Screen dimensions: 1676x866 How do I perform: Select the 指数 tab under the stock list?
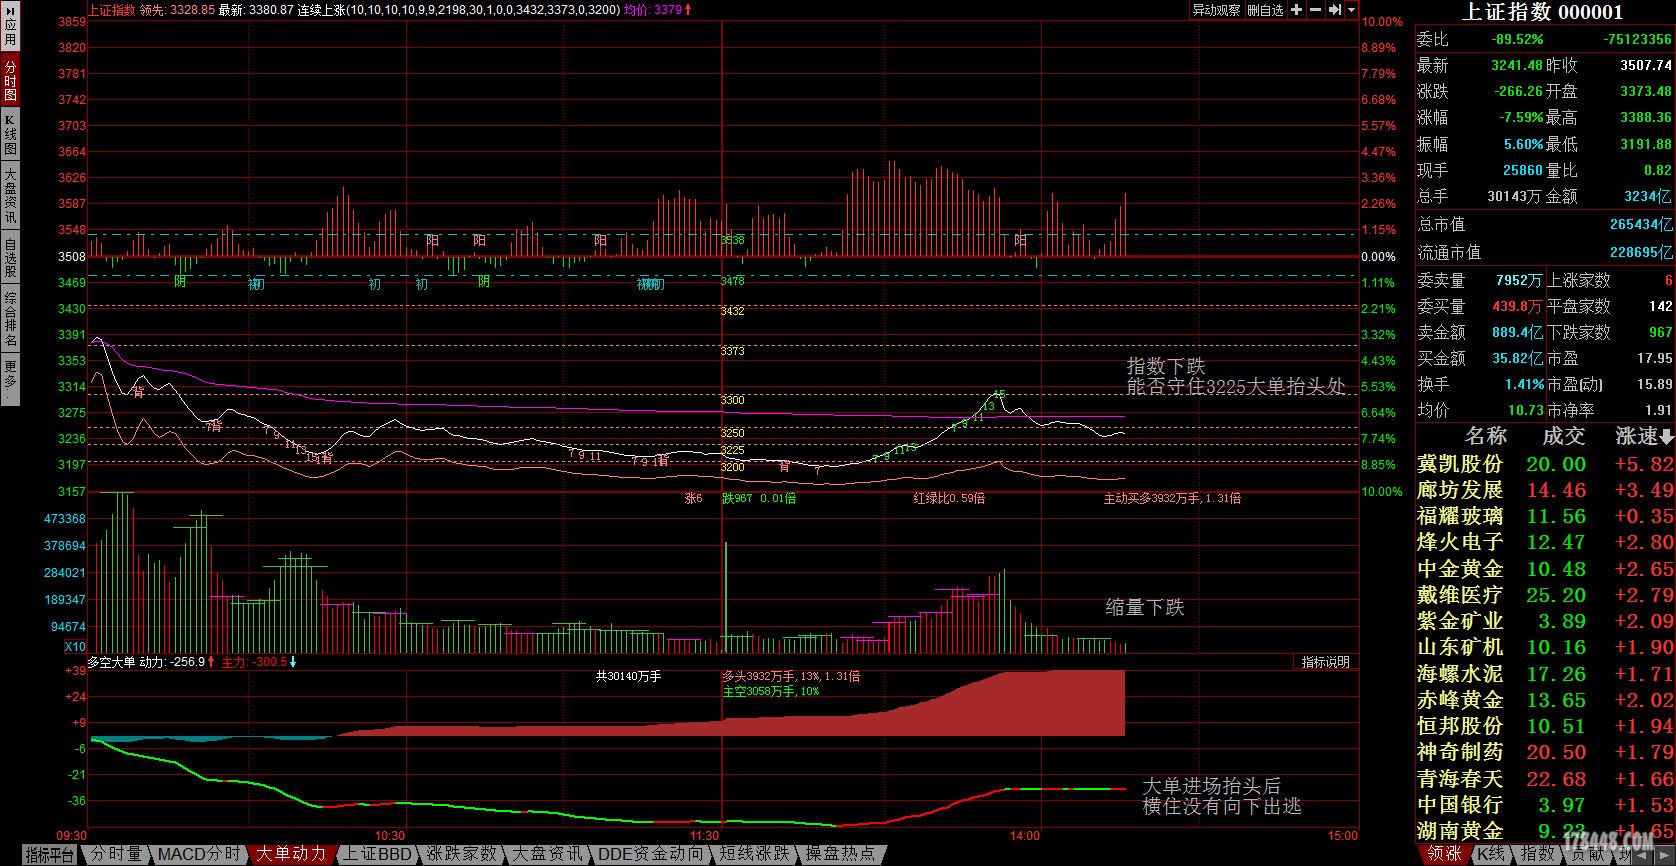(x=1537, y=854)
